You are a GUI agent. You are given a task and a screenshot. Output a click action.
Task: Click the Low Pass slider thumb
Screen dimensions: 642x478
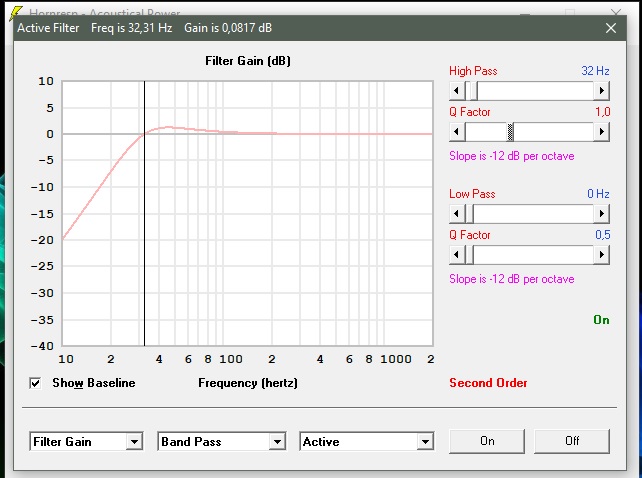(x=469, y=214)
